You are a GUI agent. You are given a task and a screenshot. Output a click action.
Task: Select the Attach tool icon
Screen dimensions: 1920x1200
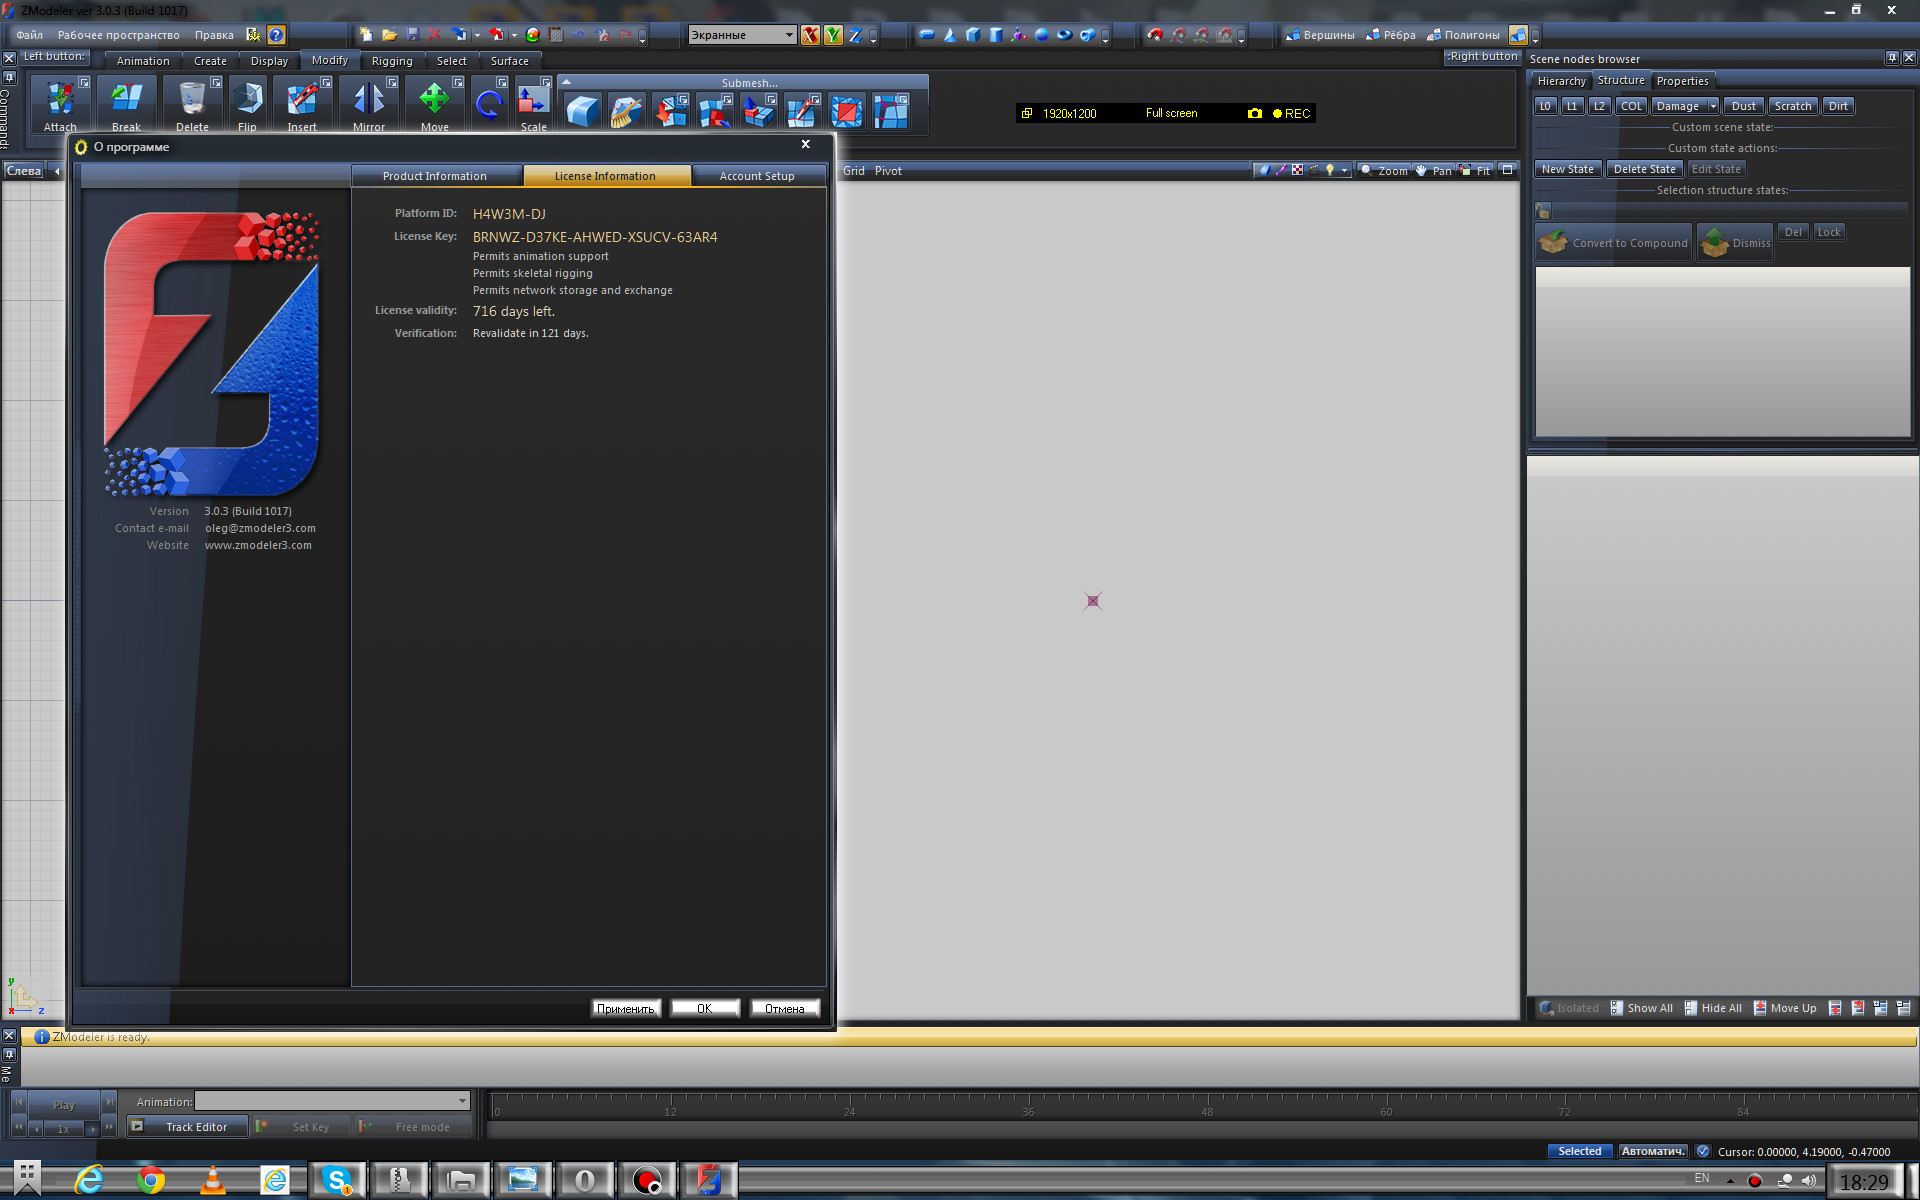point(60,100)
